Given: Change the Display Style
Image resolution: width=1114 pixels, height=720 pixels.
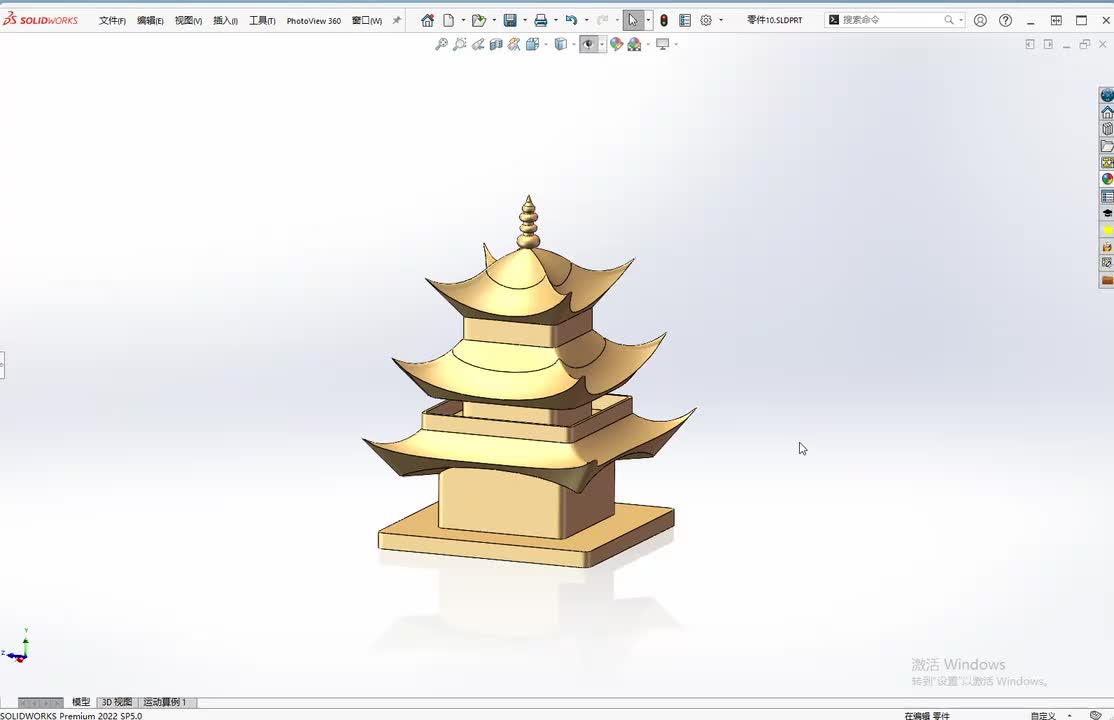Looking at the screenshot, I should pos(561,44).
